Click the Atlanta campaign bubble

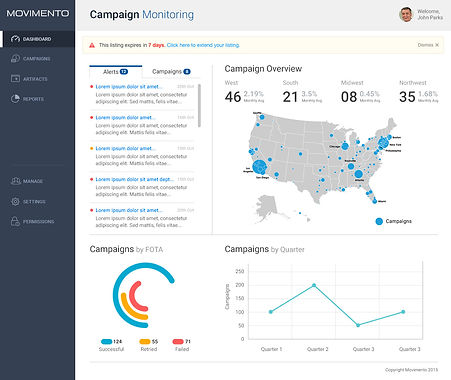(358, 174)
